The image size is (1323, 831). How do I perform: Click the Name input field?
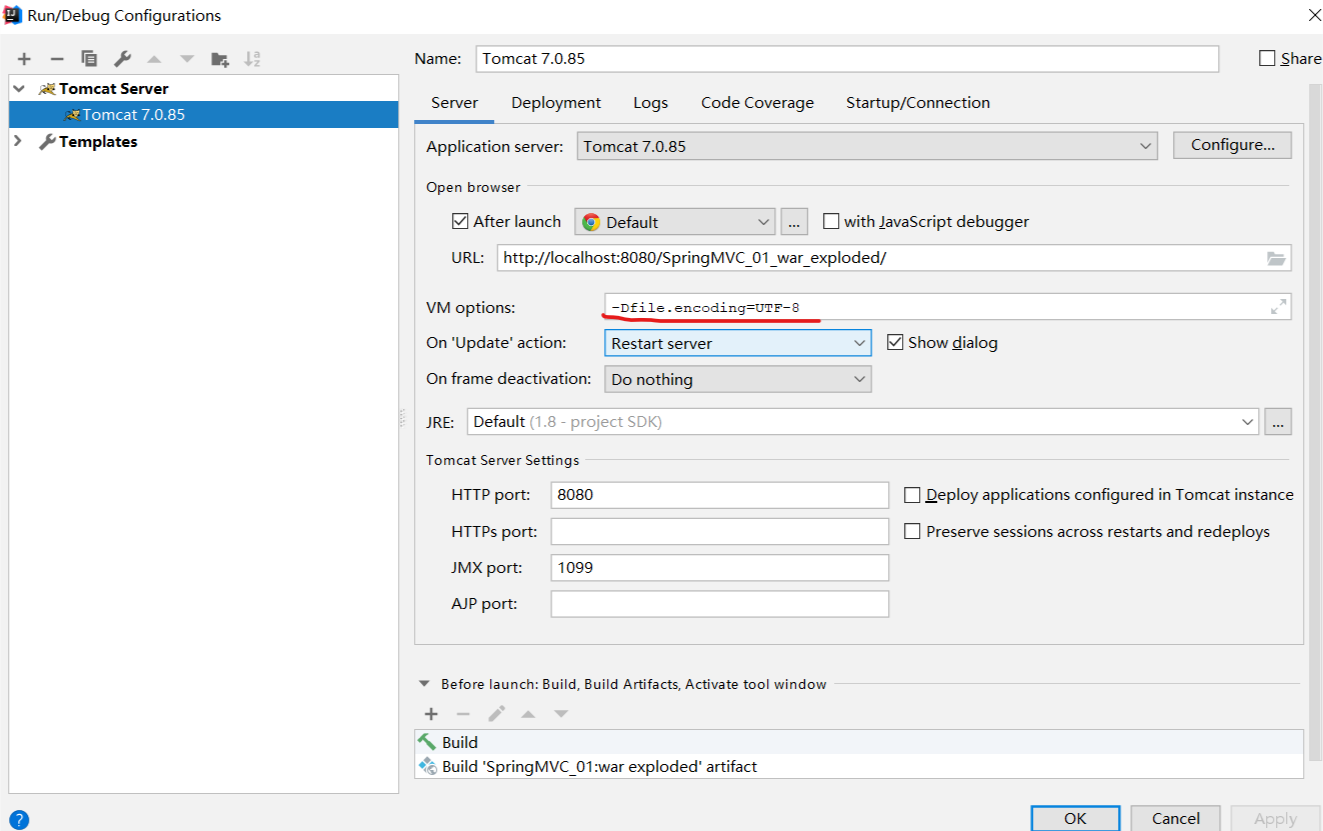click(846, 59)
